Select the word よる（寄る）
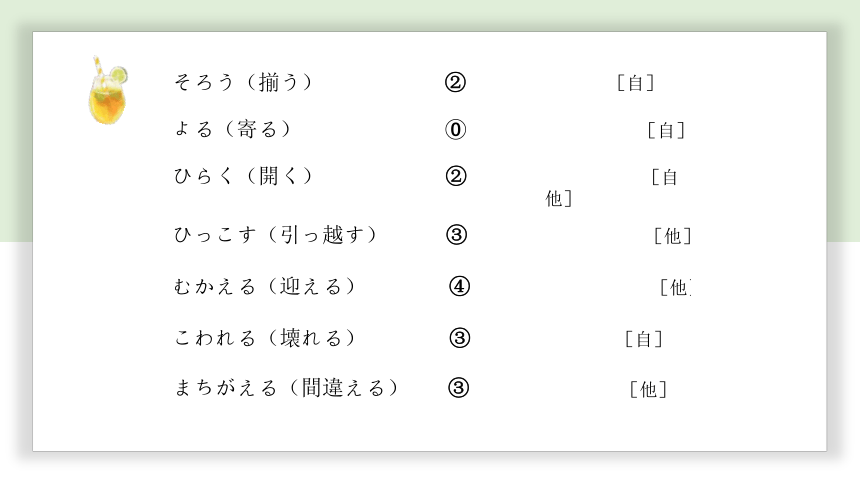 pyautogui.click(x=233, y=129)
